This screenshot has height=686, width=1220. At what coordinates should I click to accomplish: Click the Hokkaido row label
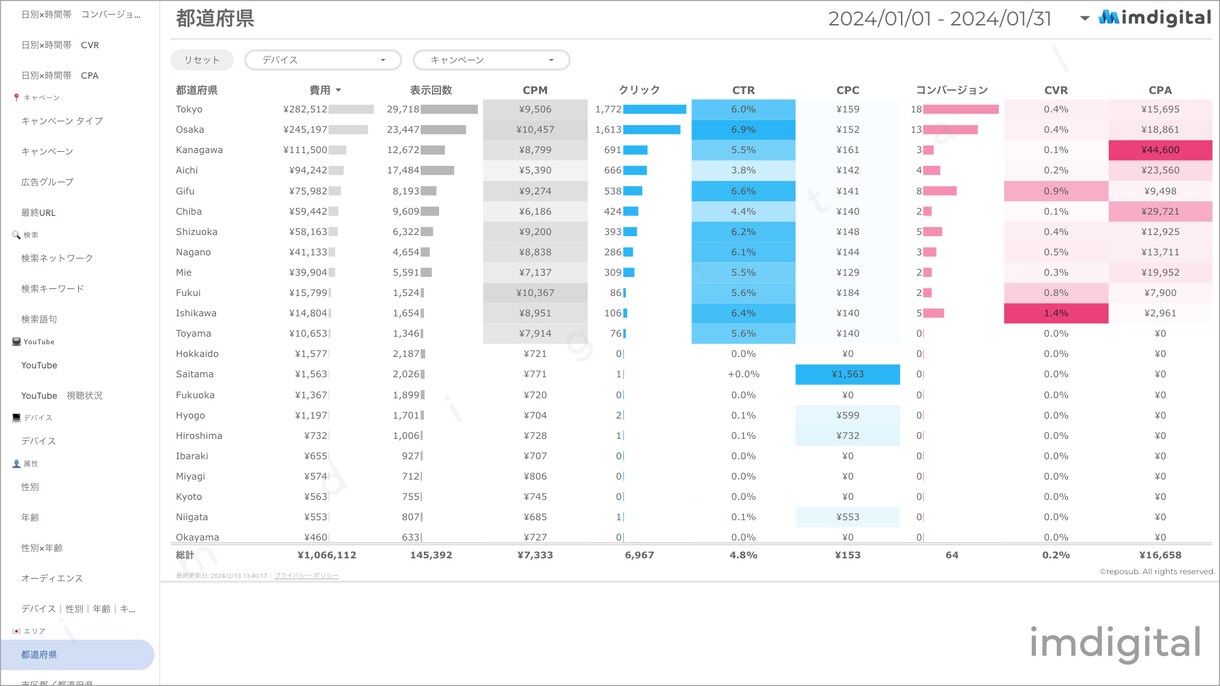(x=196, y=354)
